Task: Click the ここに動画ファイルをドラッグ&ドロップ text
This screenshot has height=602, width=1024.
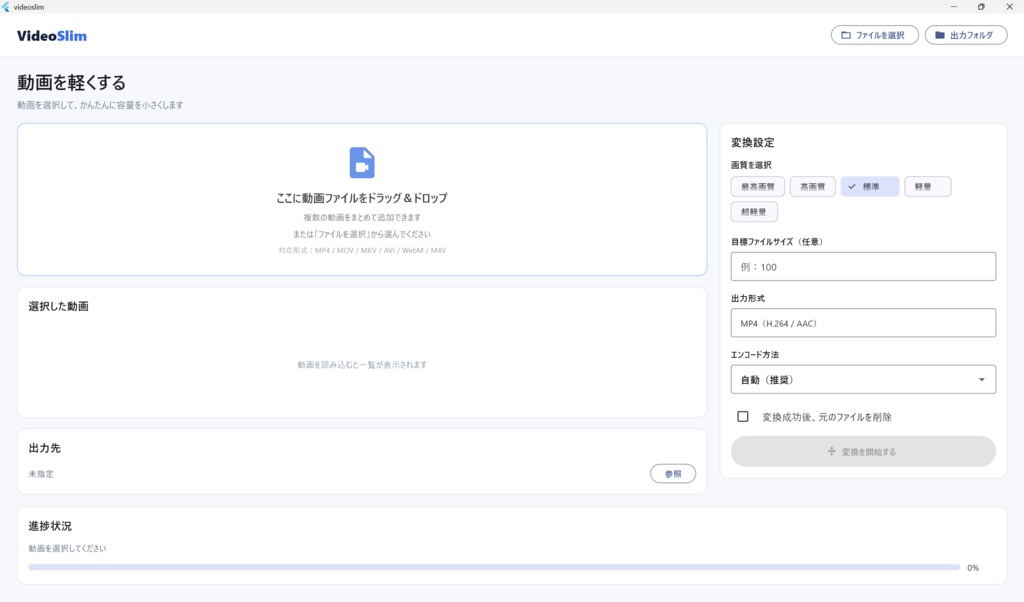Action: [x=362, y=198]
